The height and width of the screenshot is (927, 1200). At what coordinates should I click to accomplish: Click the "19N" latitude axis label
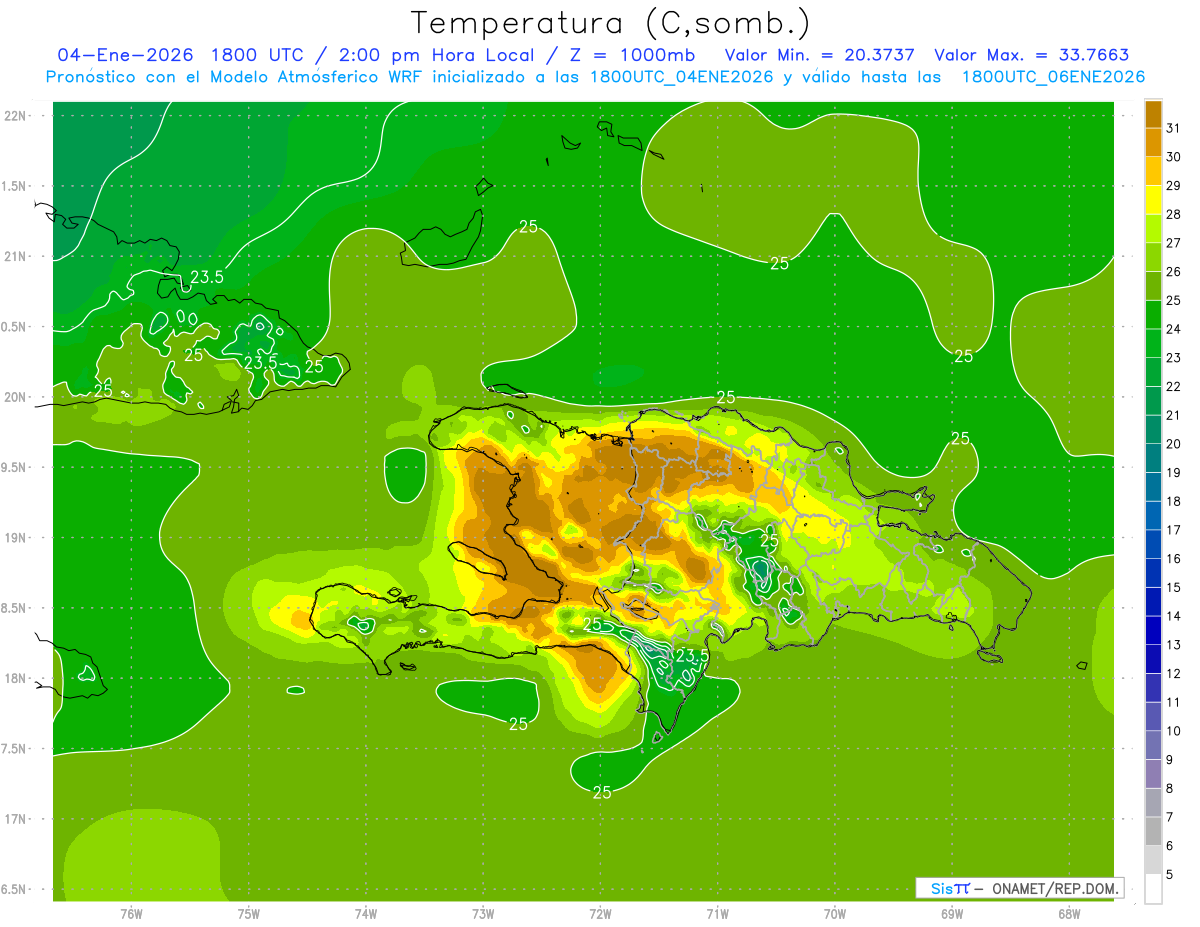(x=17, y=537)
